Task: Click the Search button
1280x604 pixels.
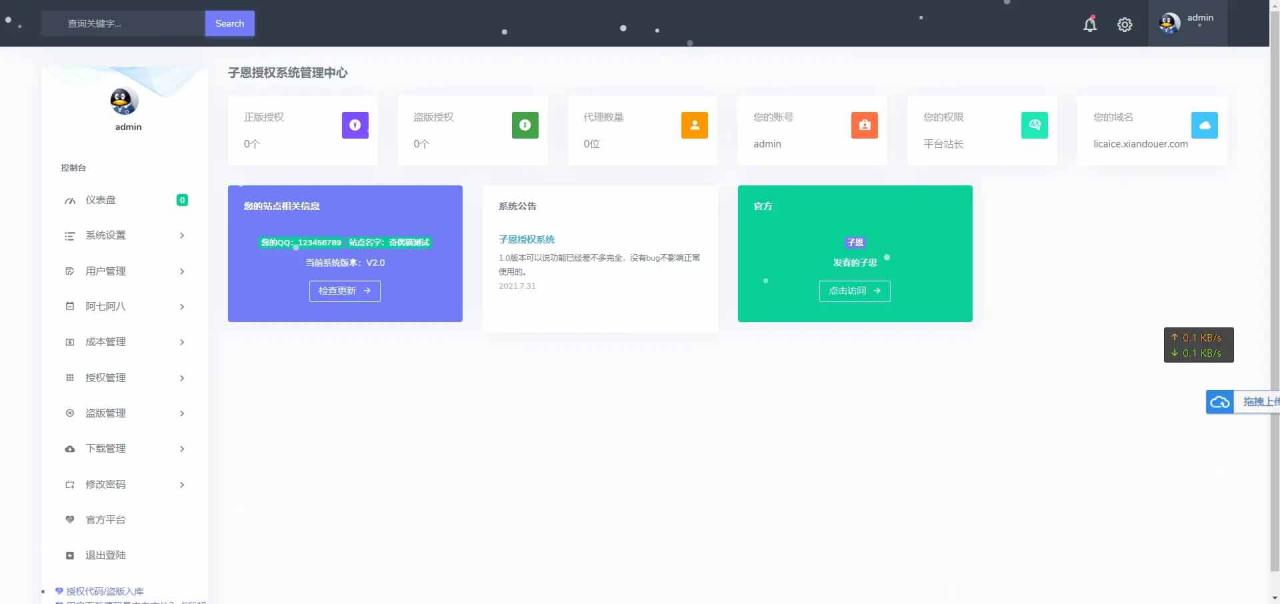Action: click(x=229, y=24)
